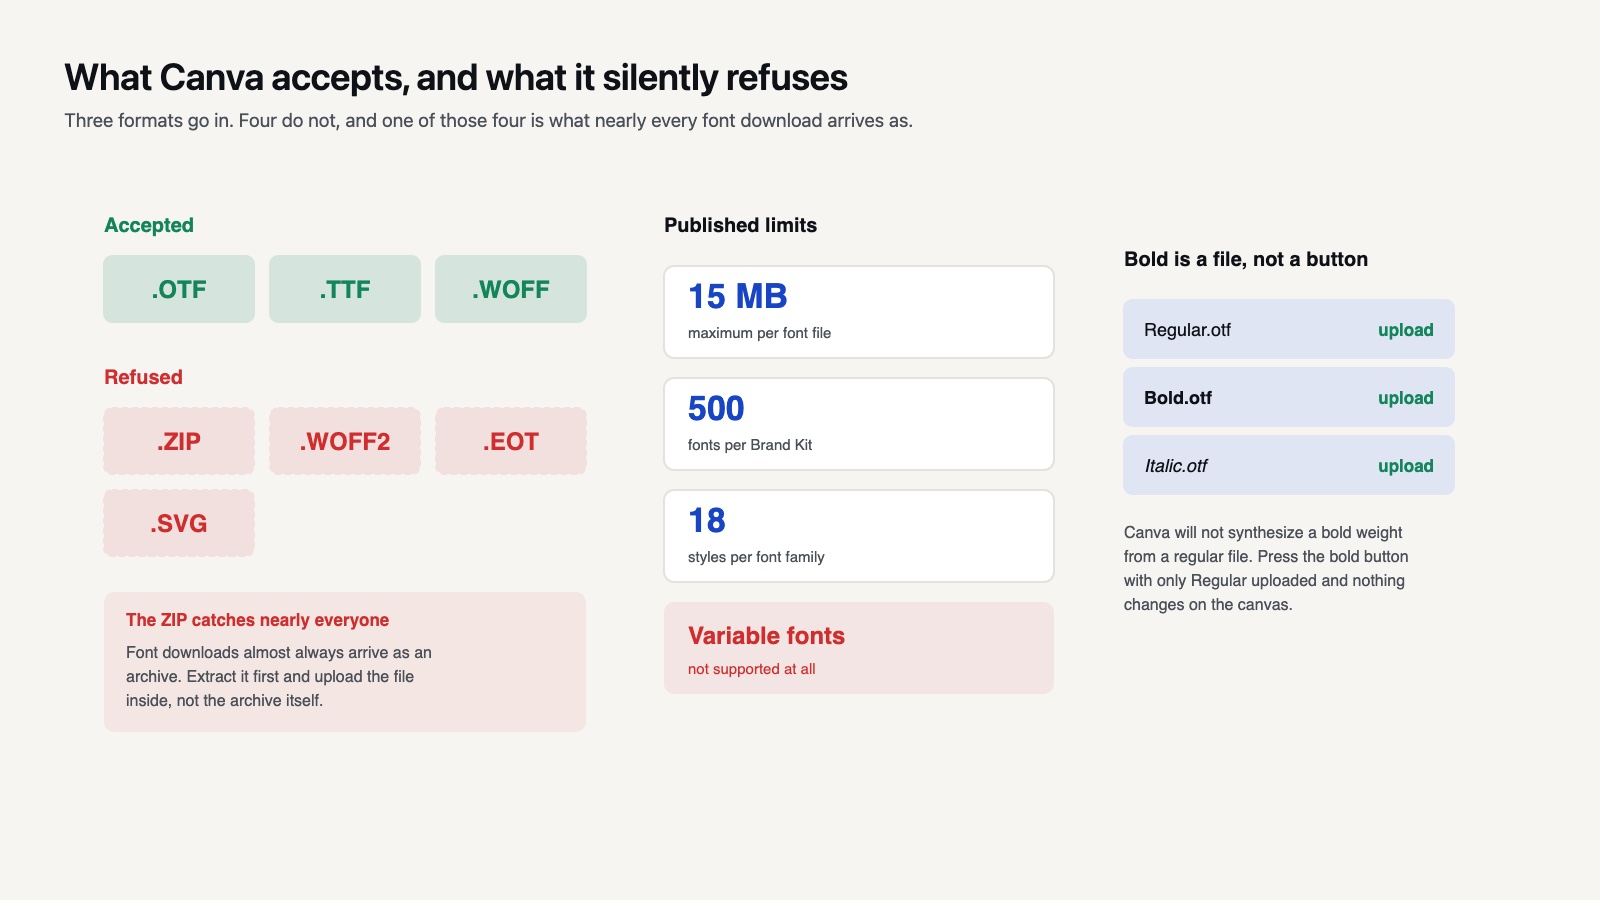Screen dimensions: 1600x900
Task: Click 'Bold is a file, not a button' heading
Action: click(x=1246, y=259)
